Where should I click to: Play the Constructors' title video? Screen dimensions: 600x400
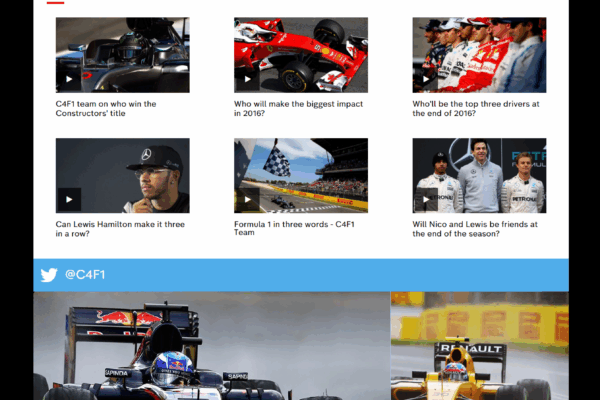click(69, 79)
